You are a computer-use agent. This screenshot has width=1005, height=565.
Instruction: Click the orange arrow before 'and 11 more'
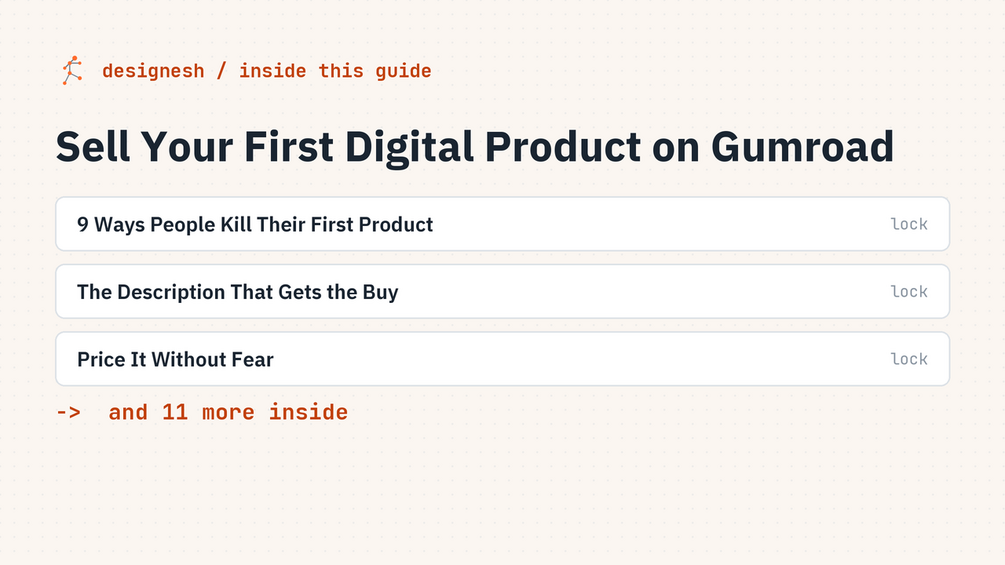click(69, 412)
